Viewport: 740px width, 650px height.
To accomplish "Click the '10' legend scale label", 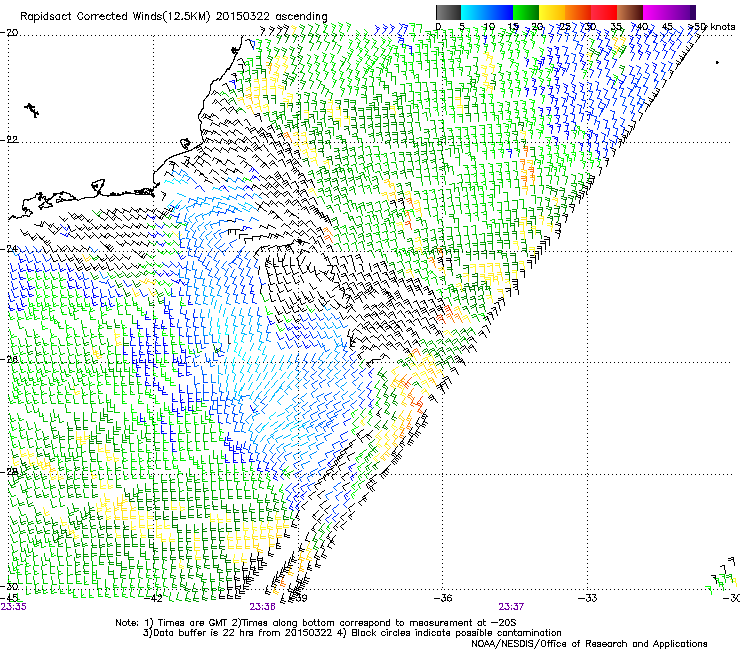I will point(489,27).
